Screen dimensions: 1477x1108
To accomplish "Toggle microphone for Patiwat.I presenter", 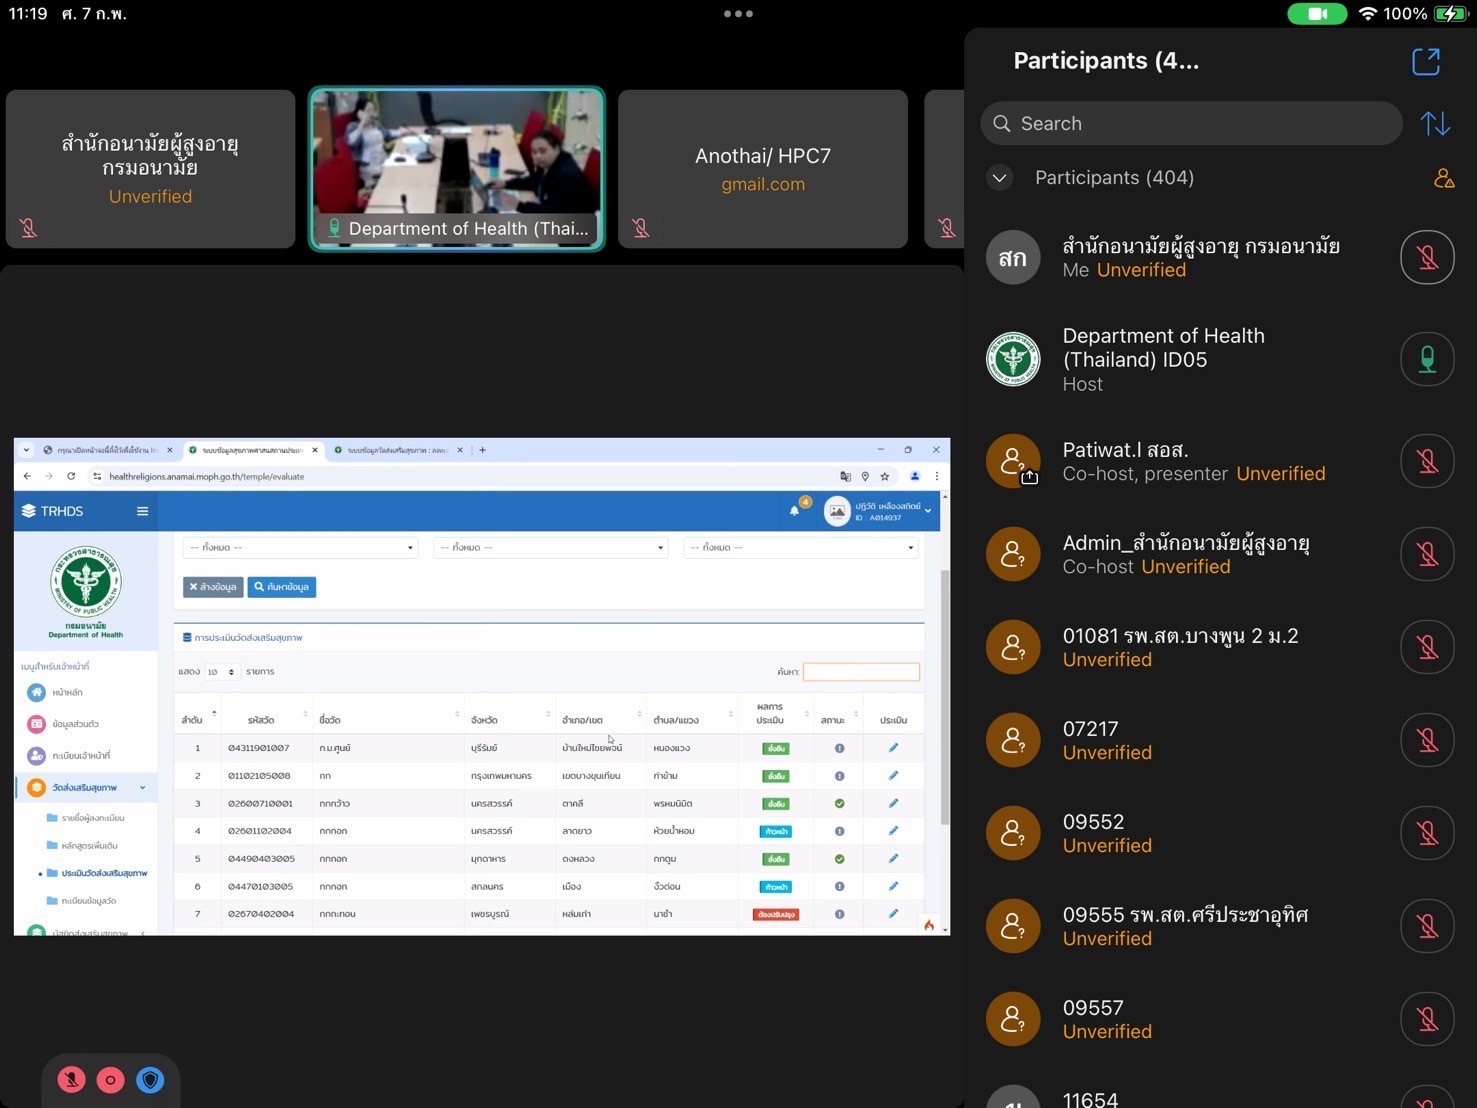I will click(x=1427, y=462).
